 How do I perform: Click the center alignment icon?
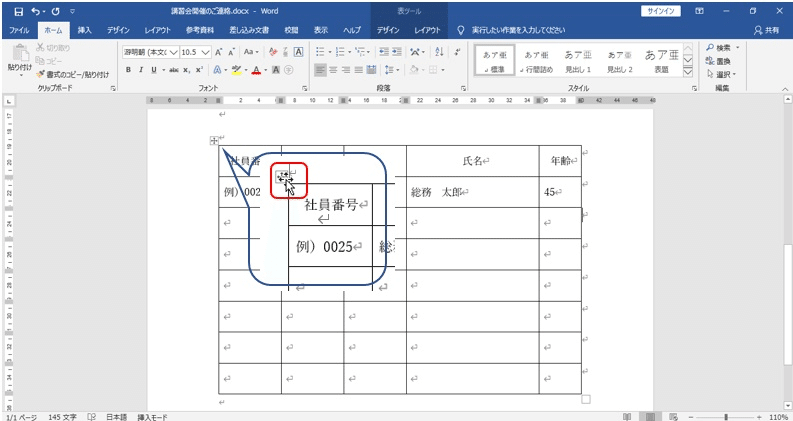pos(333,70)
